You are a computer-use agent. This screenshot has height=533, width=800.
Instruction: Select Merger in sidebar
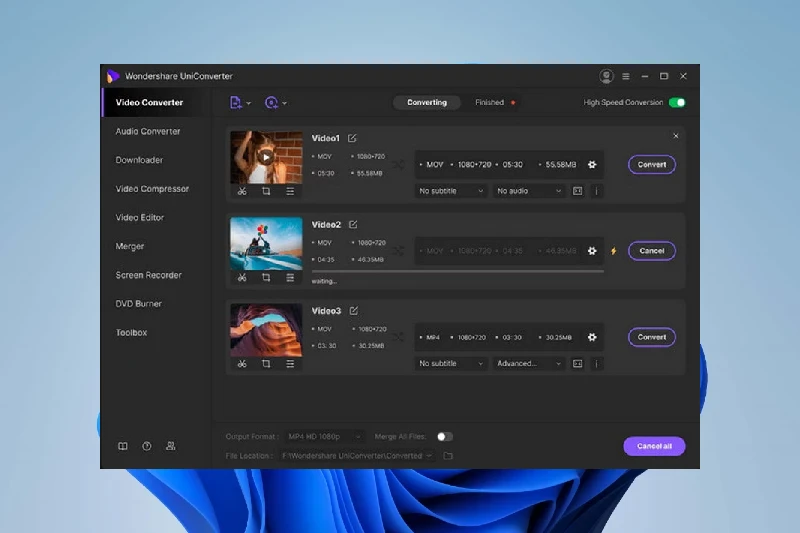pos(130,246)
